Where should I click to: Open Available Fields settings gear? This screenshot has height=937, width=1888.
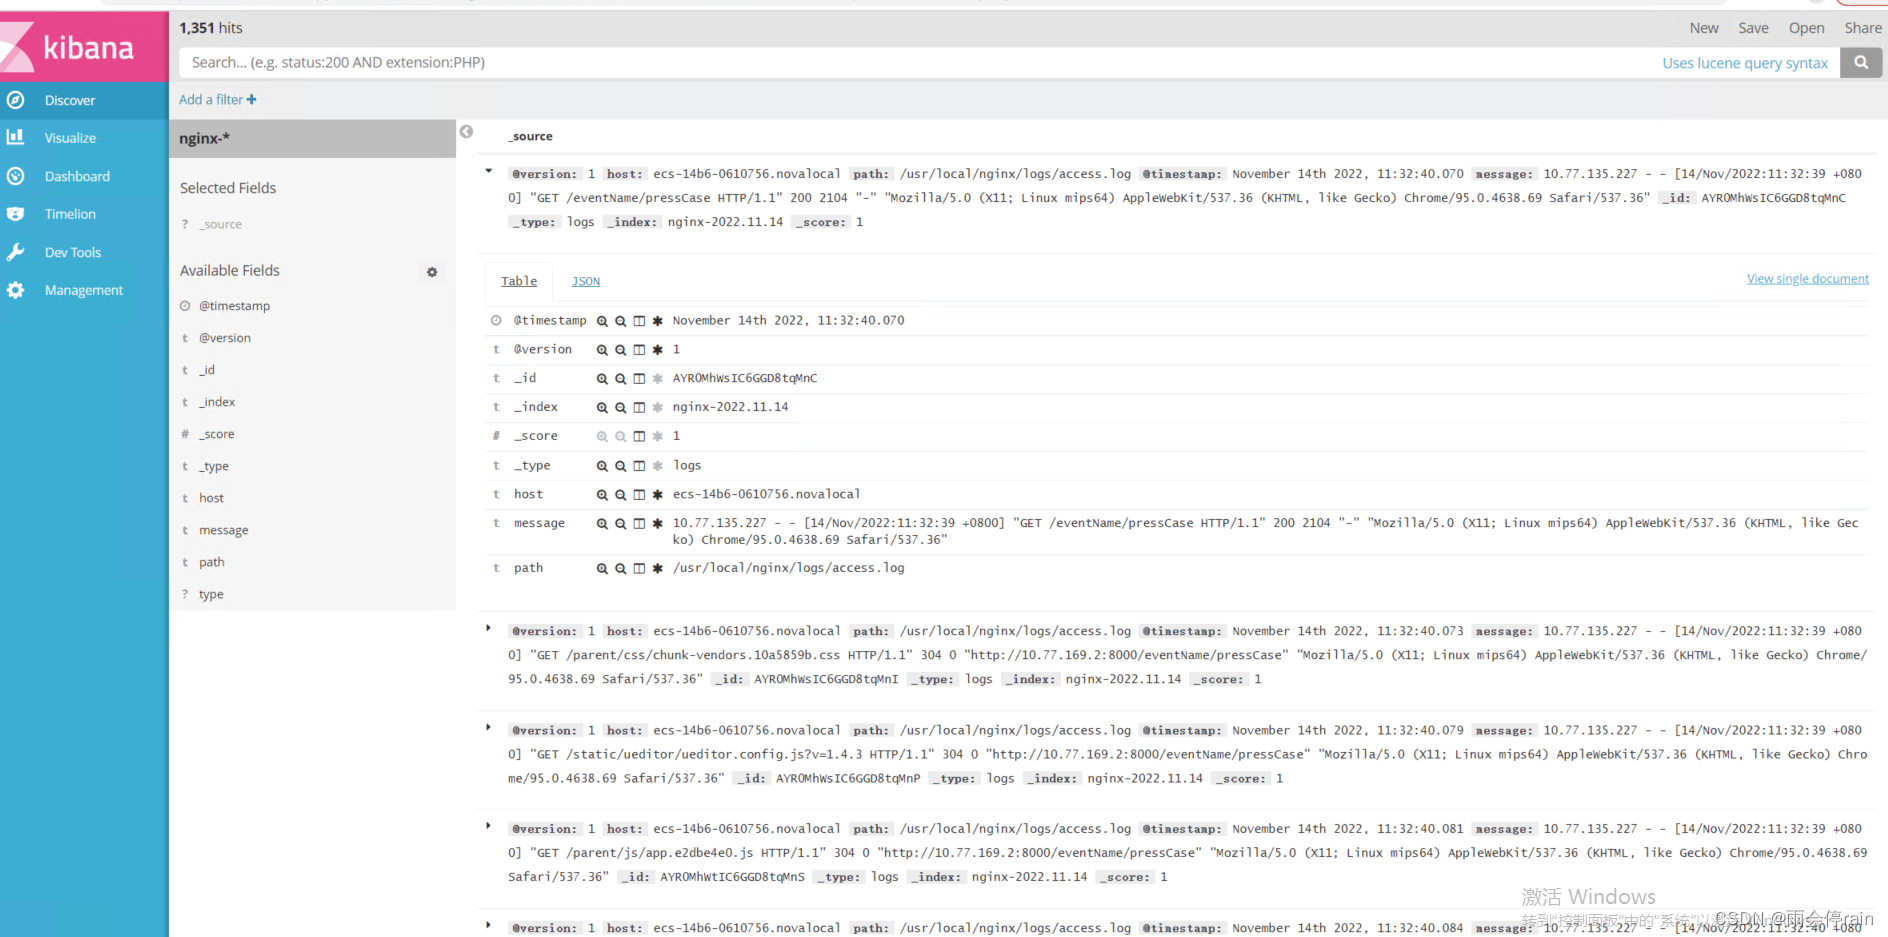pyautogui.click(x=432, y=272)
